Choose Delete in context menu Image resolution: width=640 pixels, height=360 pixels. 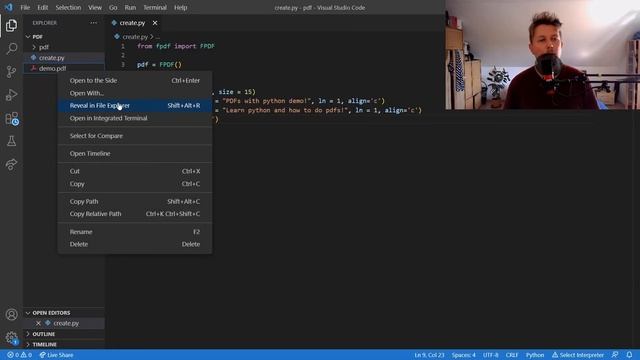pyautogui.click(x=135, y=244)
